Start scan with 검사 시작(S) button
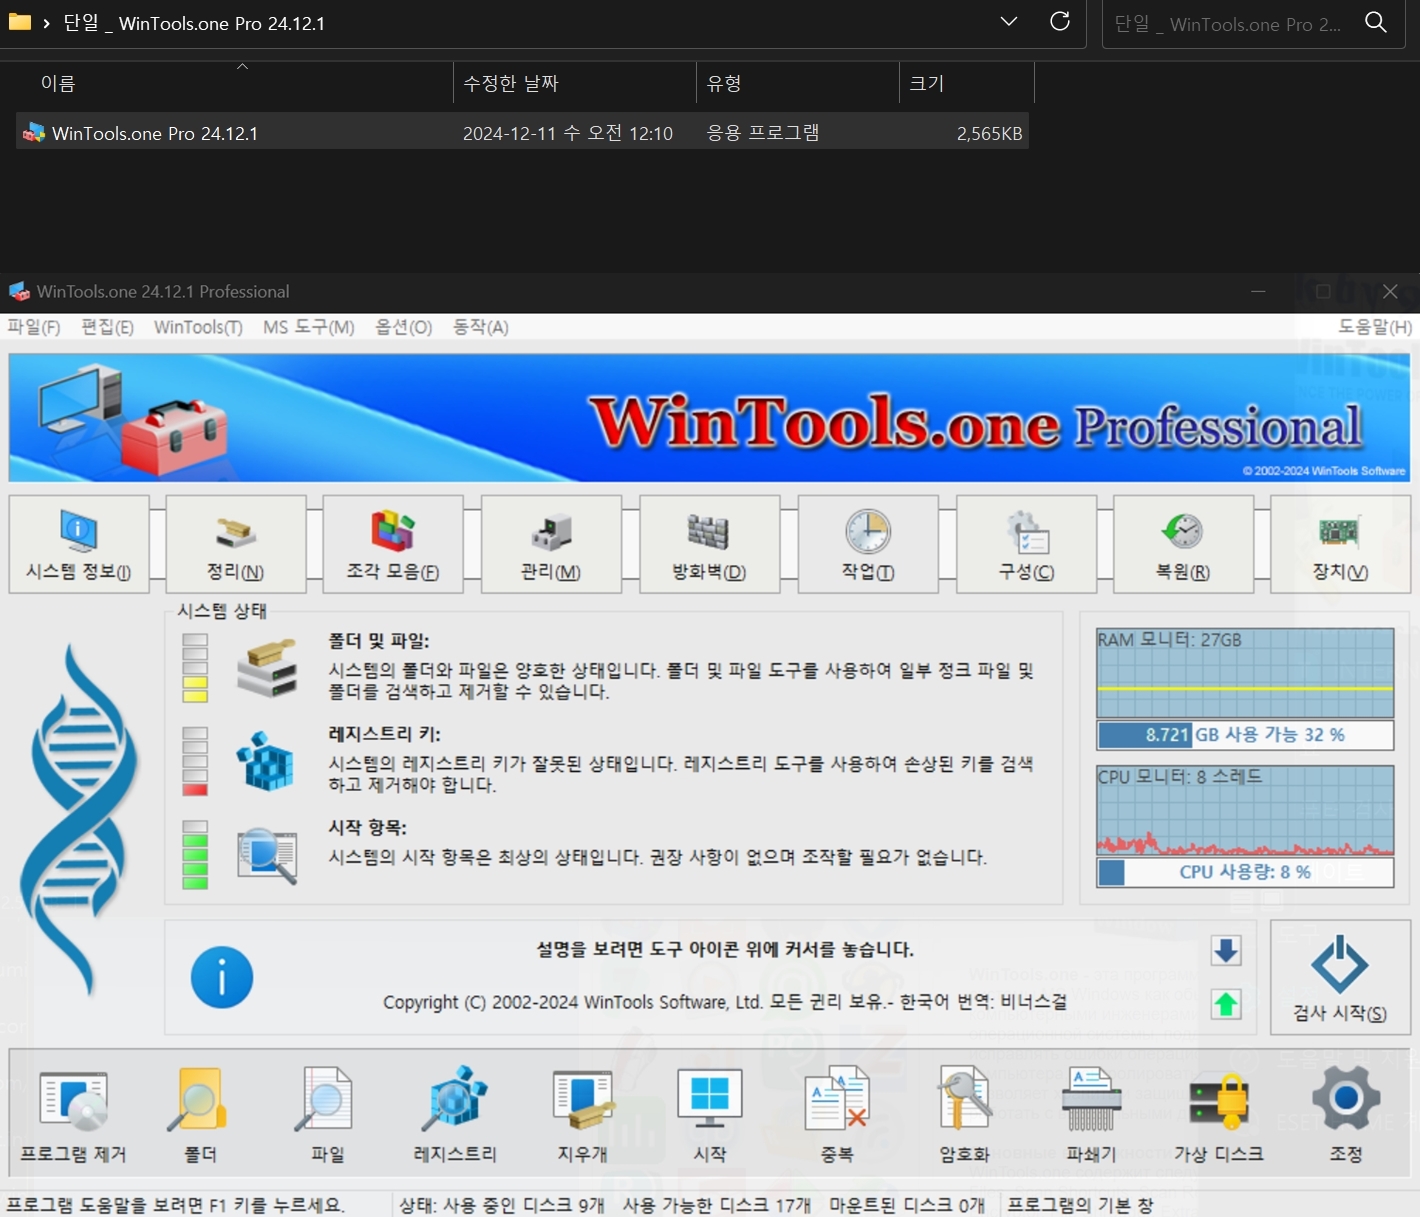This screenshot has height=1217, width=1420. (x=1340, y=977)
